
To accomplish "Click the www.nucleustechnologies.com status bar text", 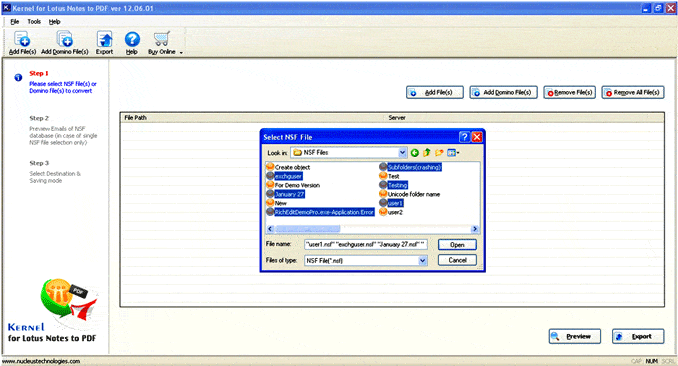I will click(x=42, y=361).
